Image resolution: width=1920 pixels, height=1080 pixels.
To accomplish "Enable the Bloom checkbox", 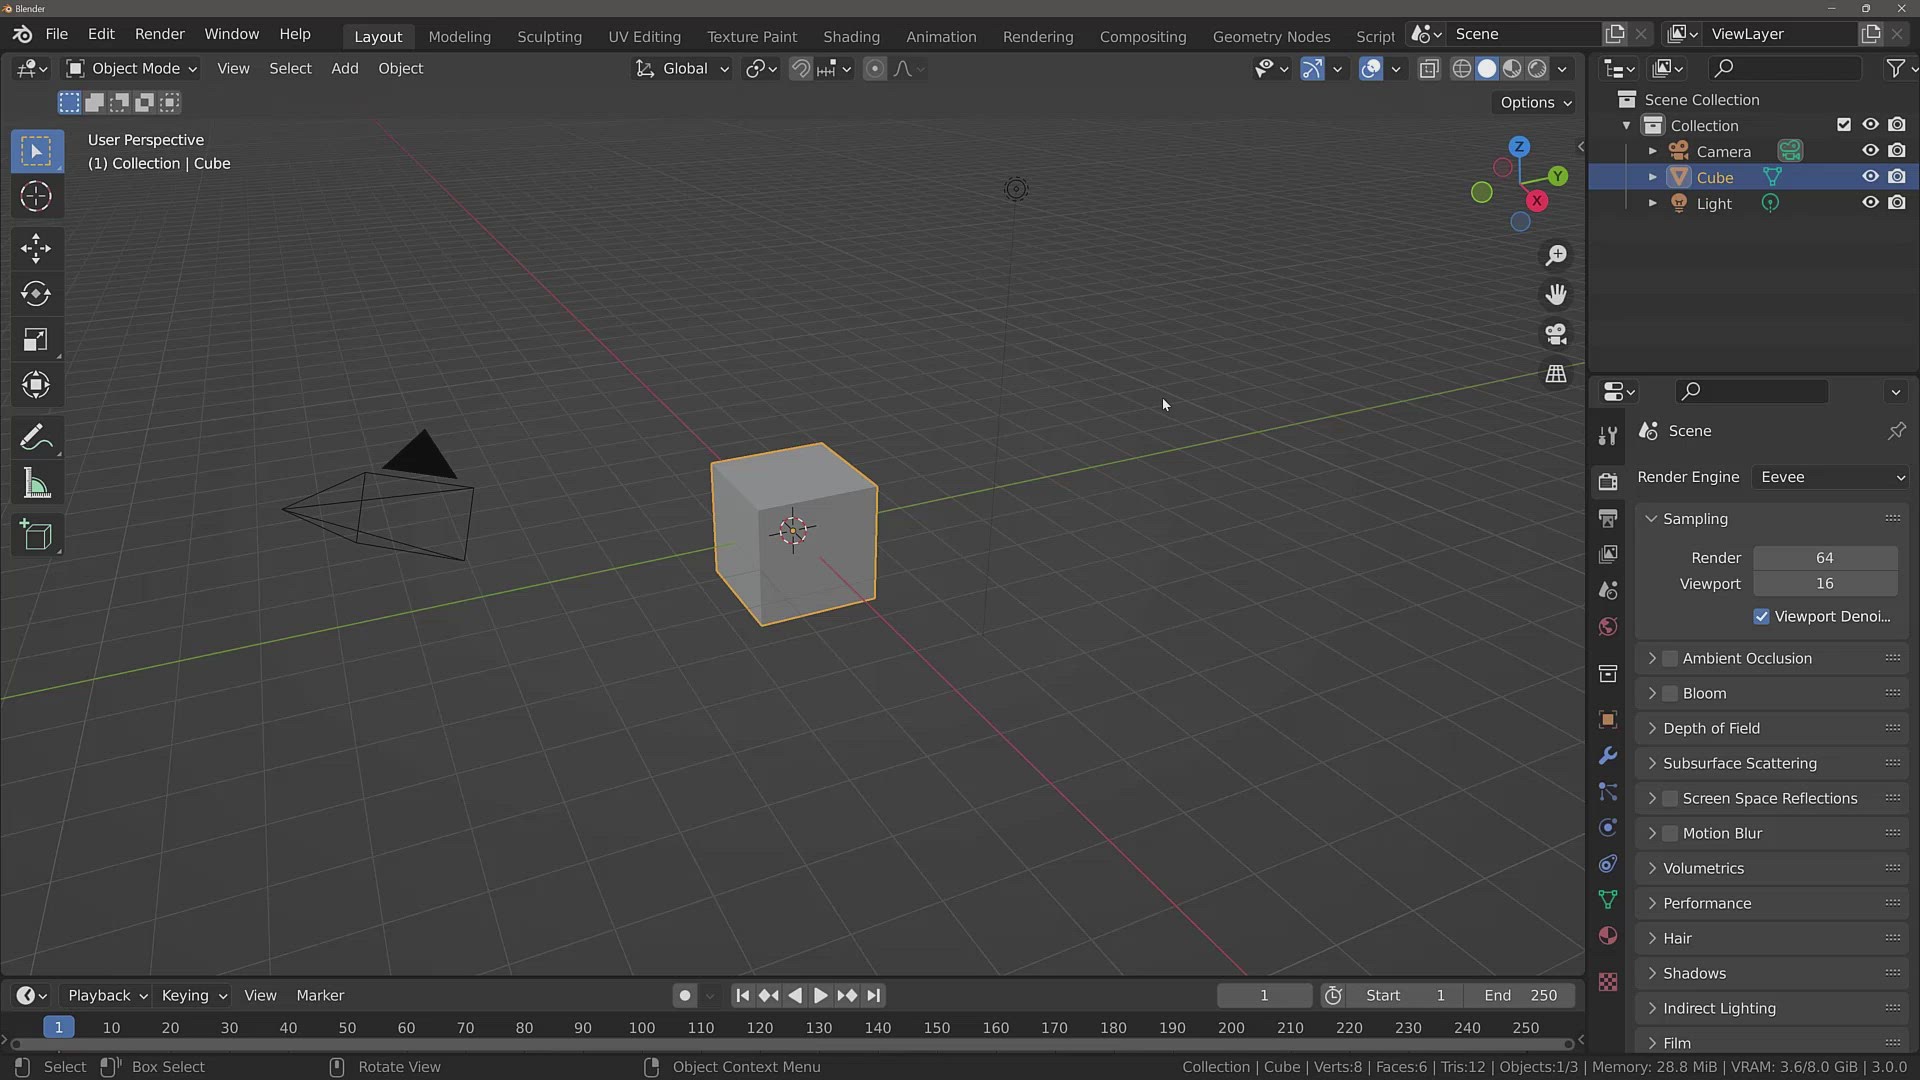I will pos(1670,693).
